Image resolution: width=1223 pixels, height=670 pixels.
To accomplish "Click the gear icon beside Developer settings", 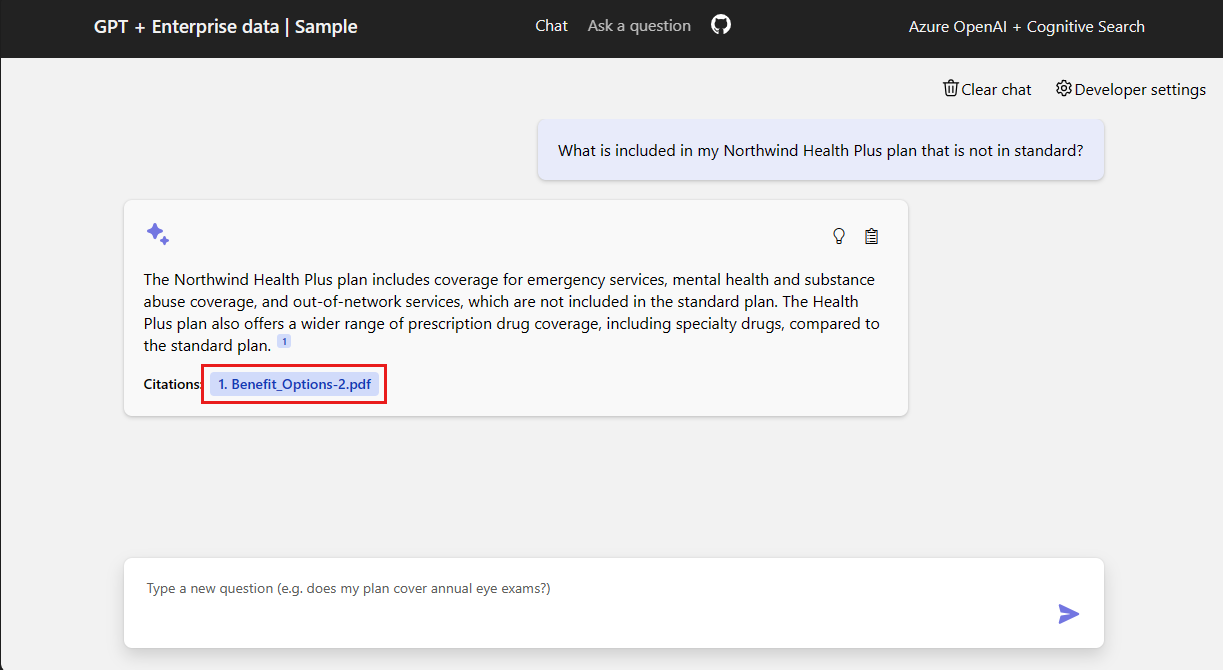I will click(1063, 89).
